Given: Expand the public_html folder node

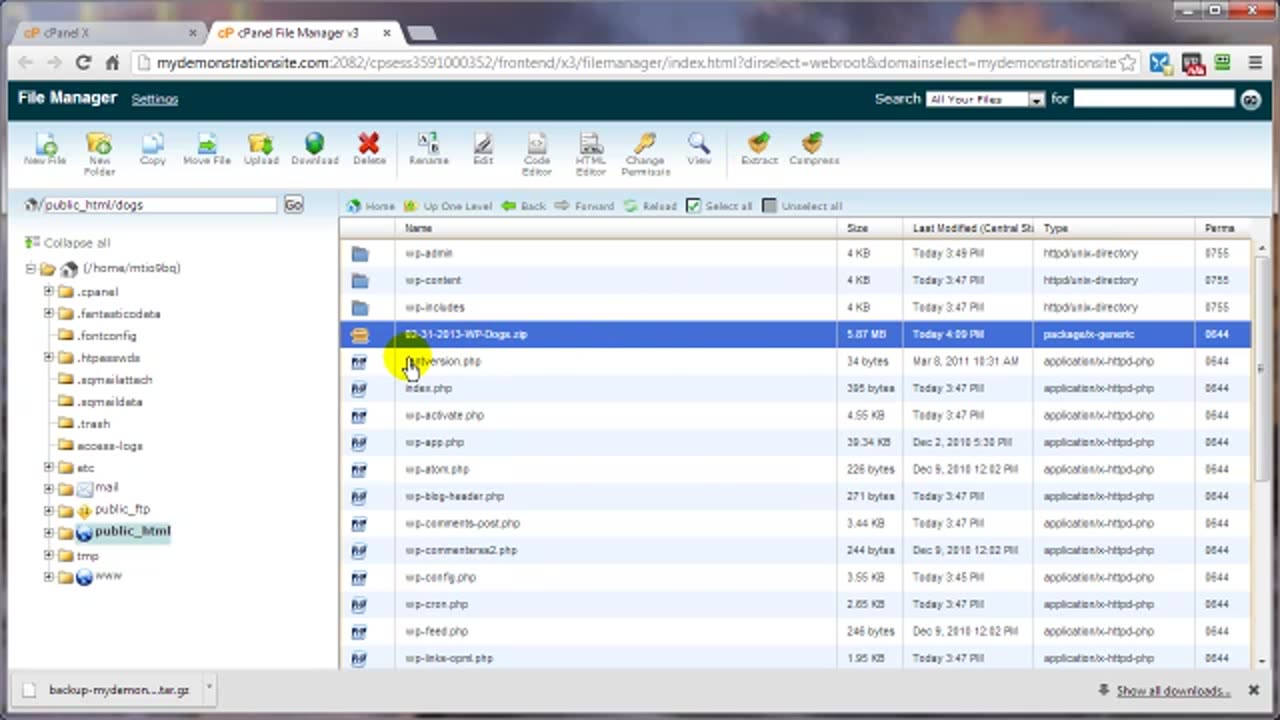Looking at the screenshot, I should [48, 533].
